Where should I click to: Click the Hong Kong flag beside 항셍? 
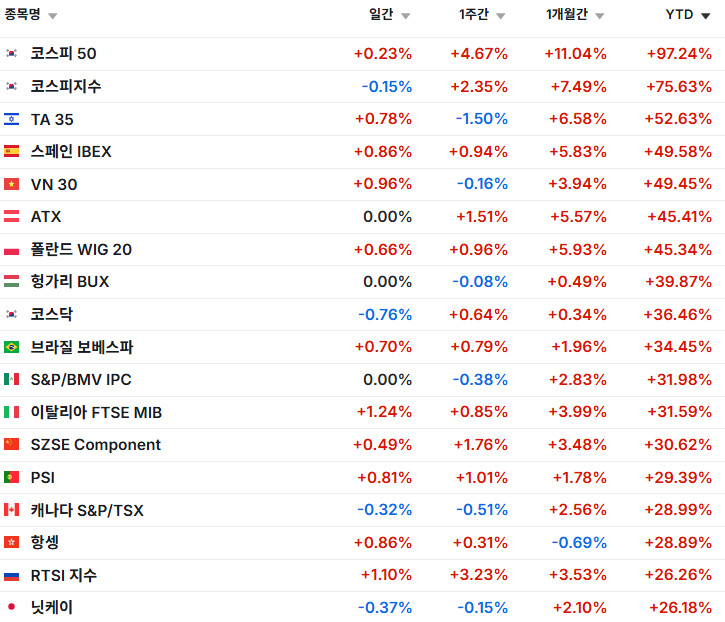coord(12,542)
